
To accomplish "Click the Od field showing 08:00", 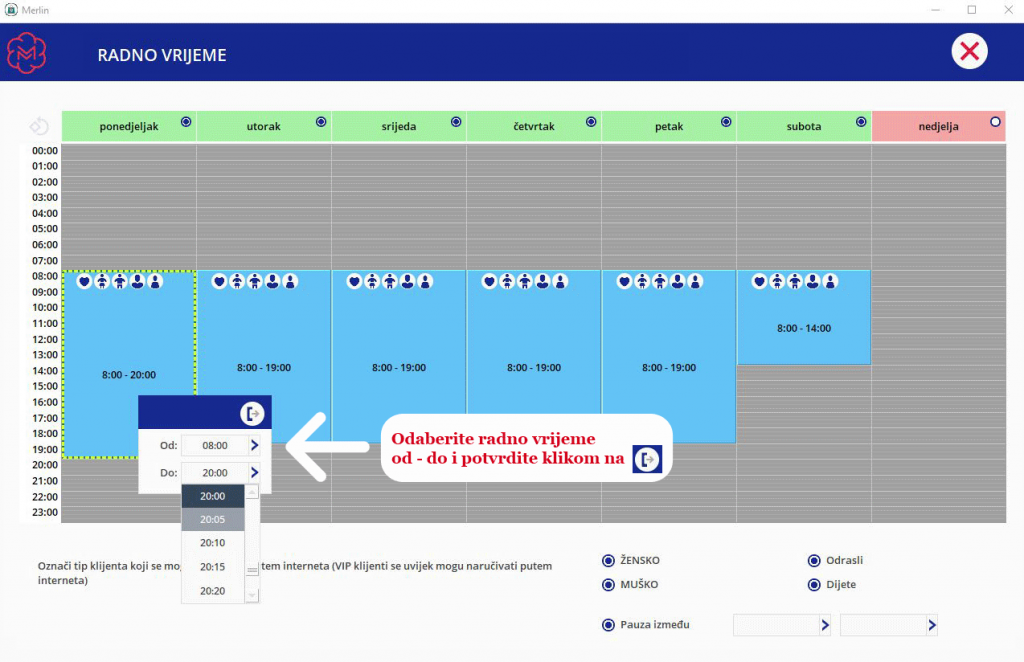I will (215, 445).
